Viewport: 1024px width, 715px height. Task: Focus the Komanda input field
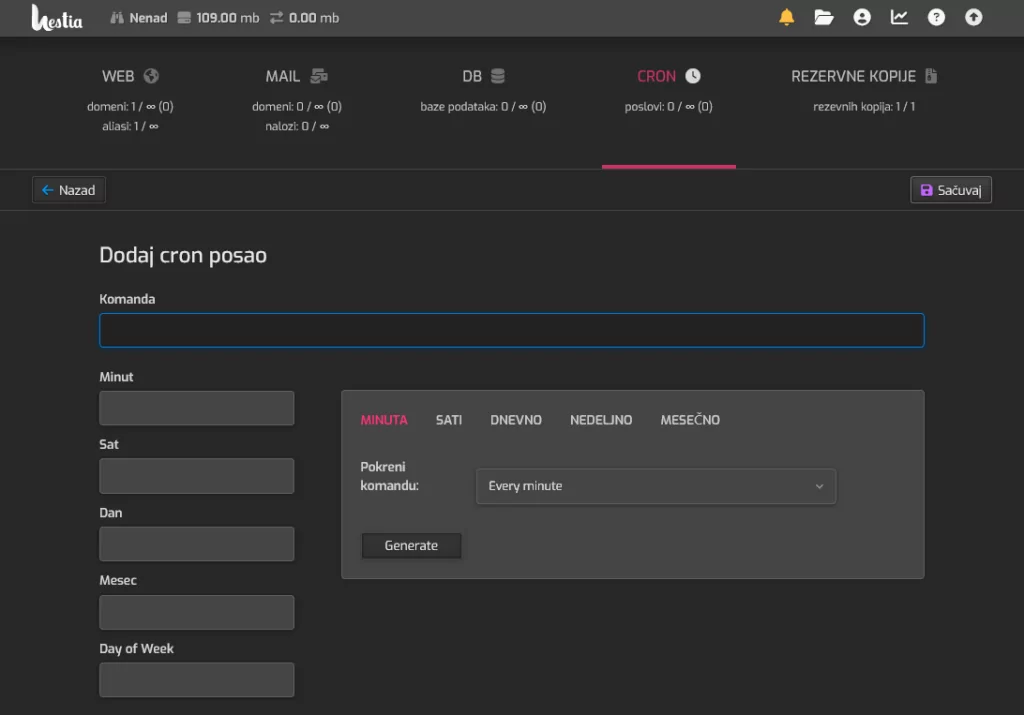click(511, 330)
